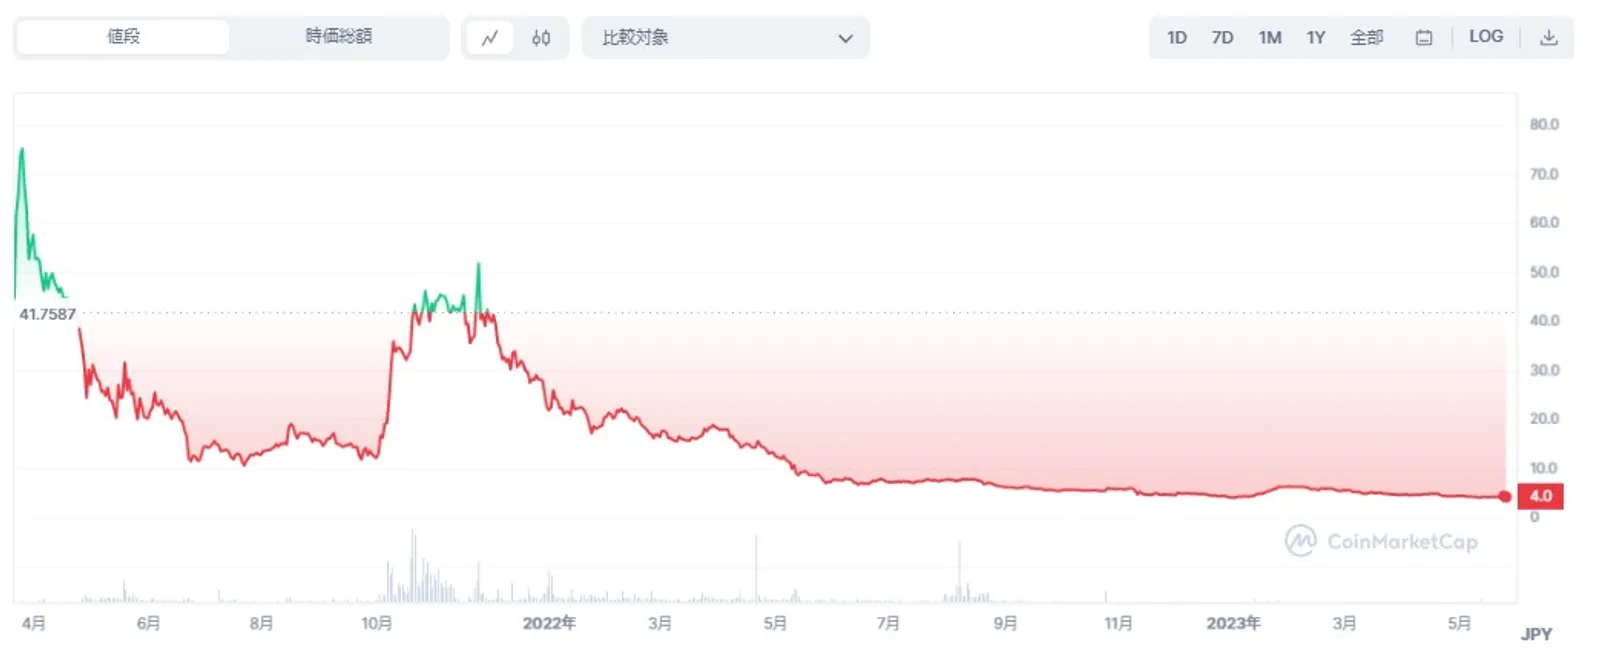The width and height of the screenshot is (1600, 663).
Task: Click the 4.0 current price label
Action: point(1541,496)
